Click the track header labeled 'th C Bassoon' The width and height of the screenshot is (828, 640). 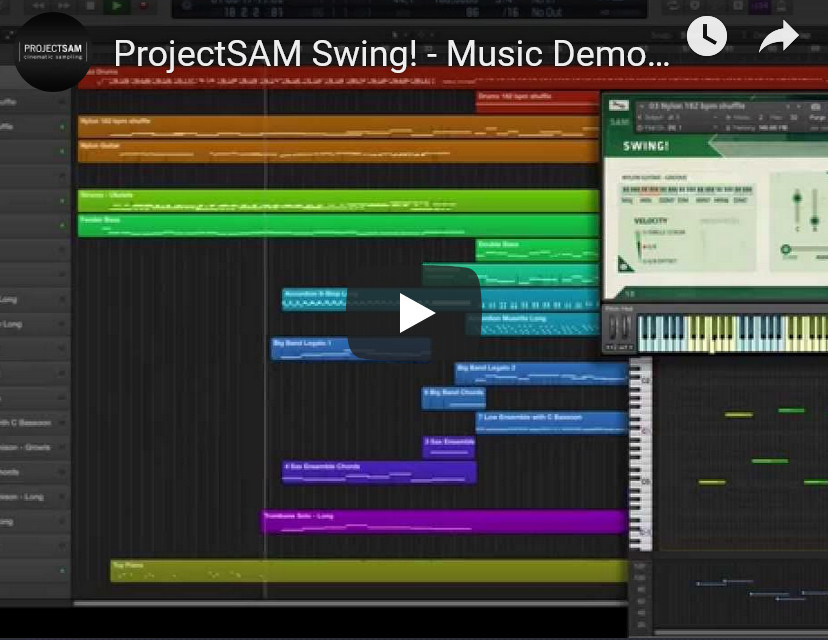(35, 422)
